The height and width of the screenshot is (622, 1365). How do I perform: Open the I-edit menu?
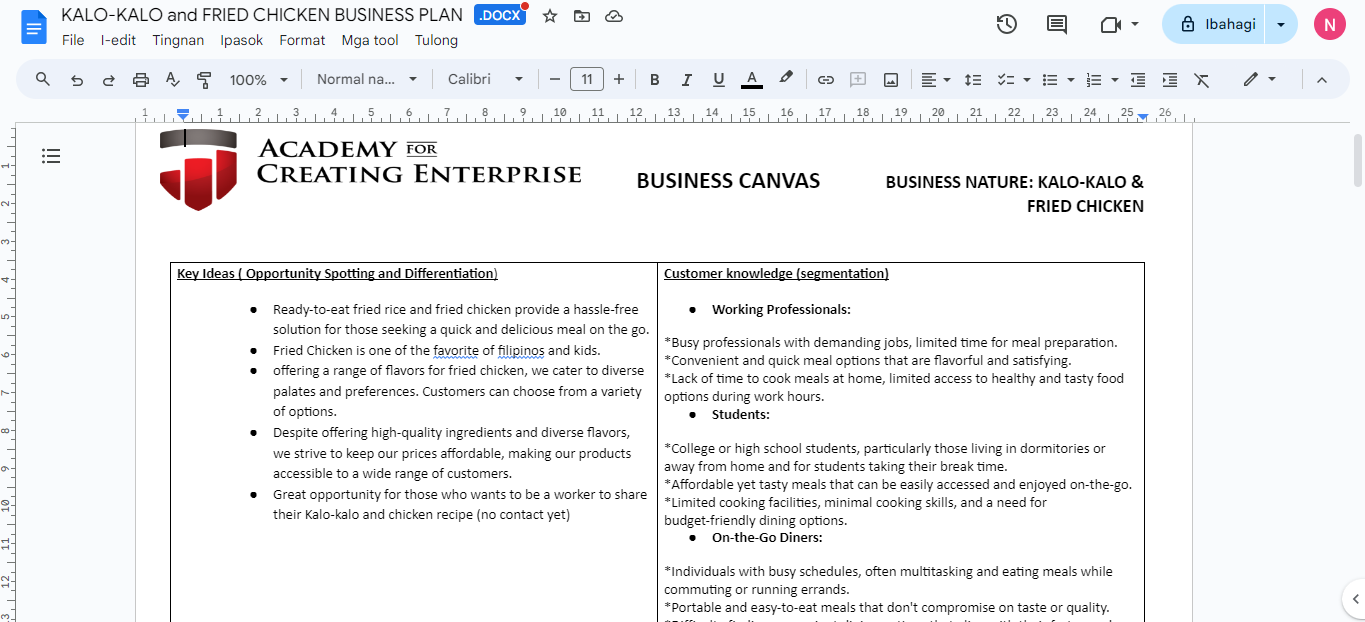click(x=118, y=40)
